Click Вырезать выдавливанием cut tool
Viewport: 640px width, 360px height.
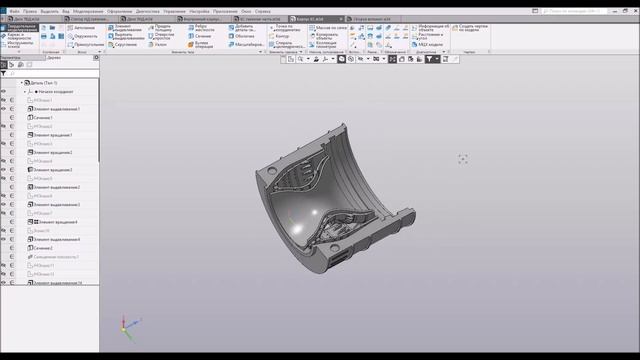[x=126, y=36]
